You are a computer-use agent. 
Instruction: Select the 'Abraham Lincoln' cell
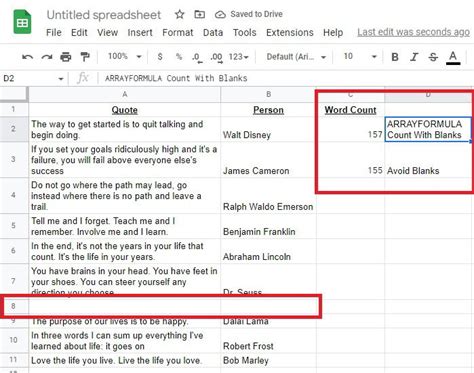point(268,251)
